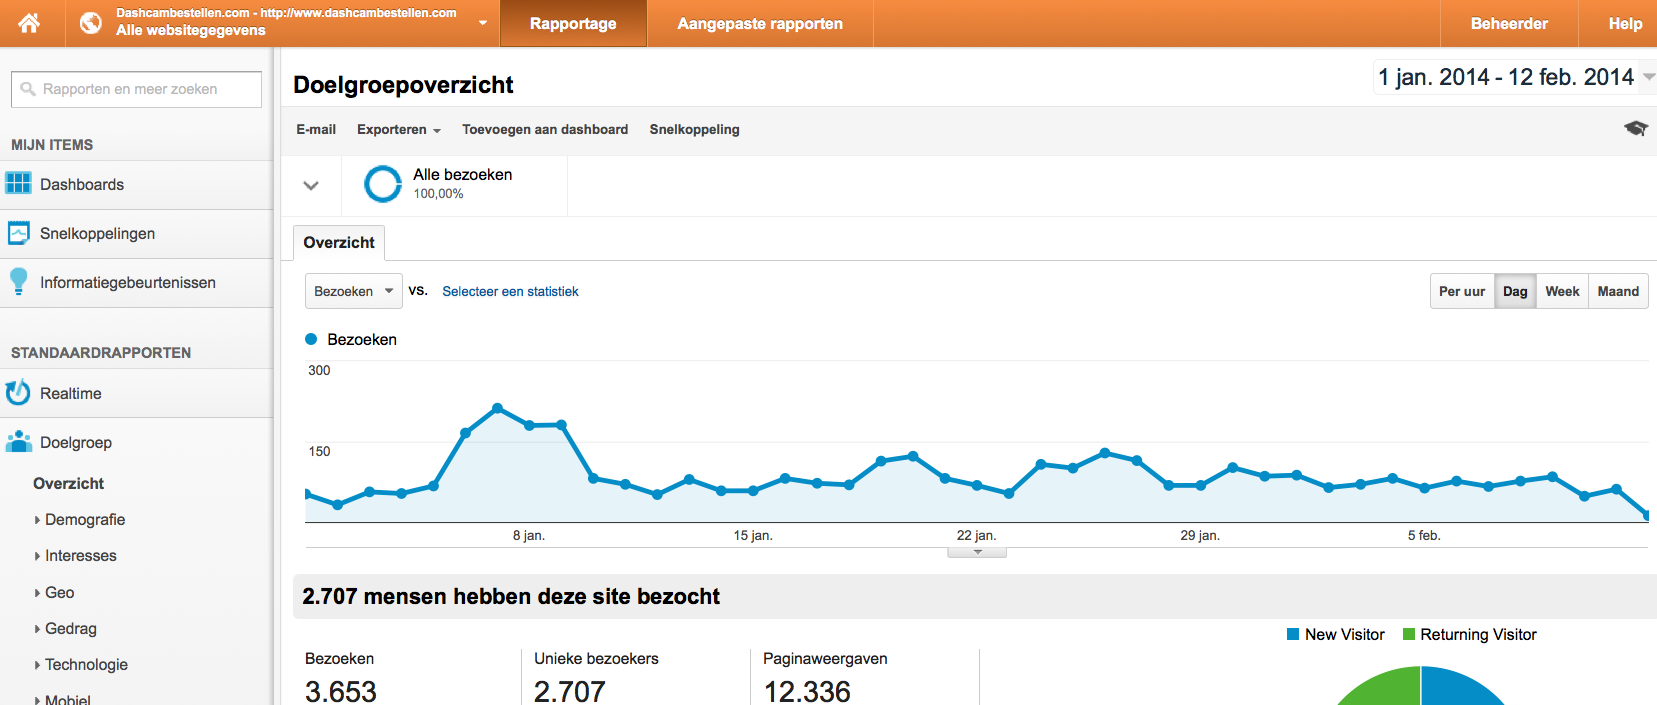Viewport: 1657px width, 705px height.
Task: Click the Paginaweergaven value 12.336
Action: tap(807, 691)
